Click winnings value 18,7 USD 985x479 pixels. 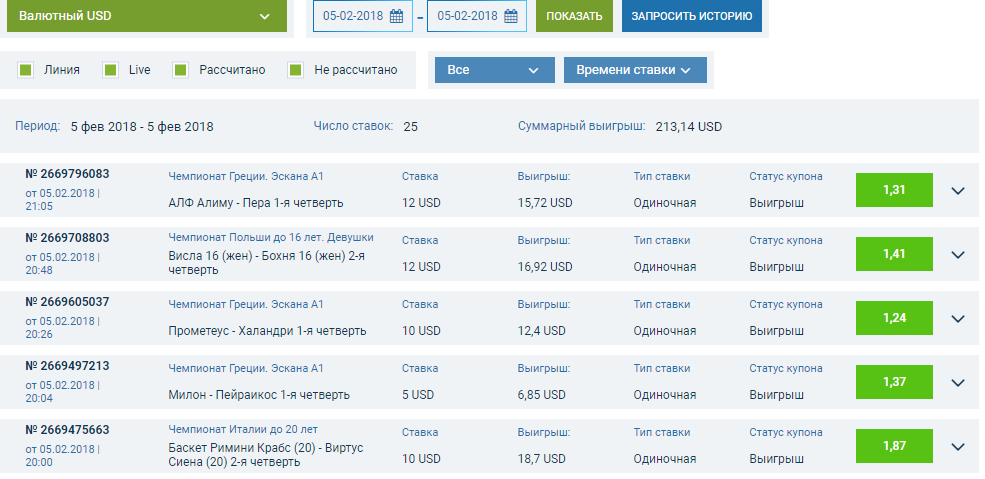(541, 459)
